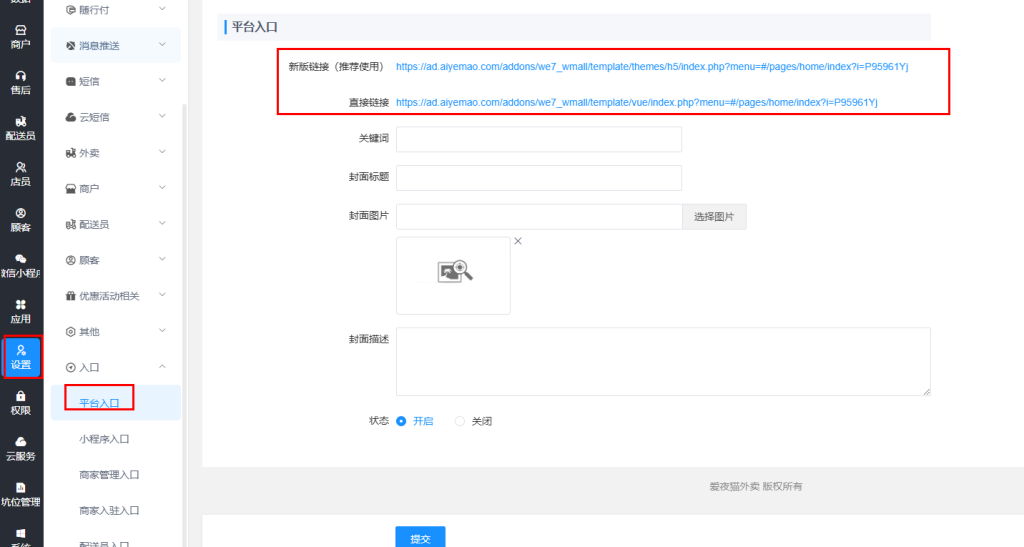Image resolution: width=1024 pixels, height=547 pixels.
Task: Remove cover image with the X icon
Action: [518, 241]
